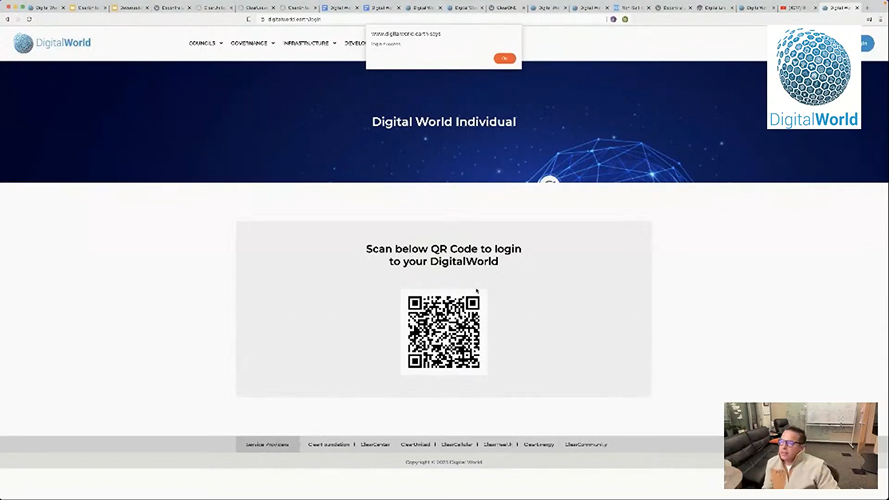Click the large DigitalWorld globe logo overlay

[x=813, y=78]
